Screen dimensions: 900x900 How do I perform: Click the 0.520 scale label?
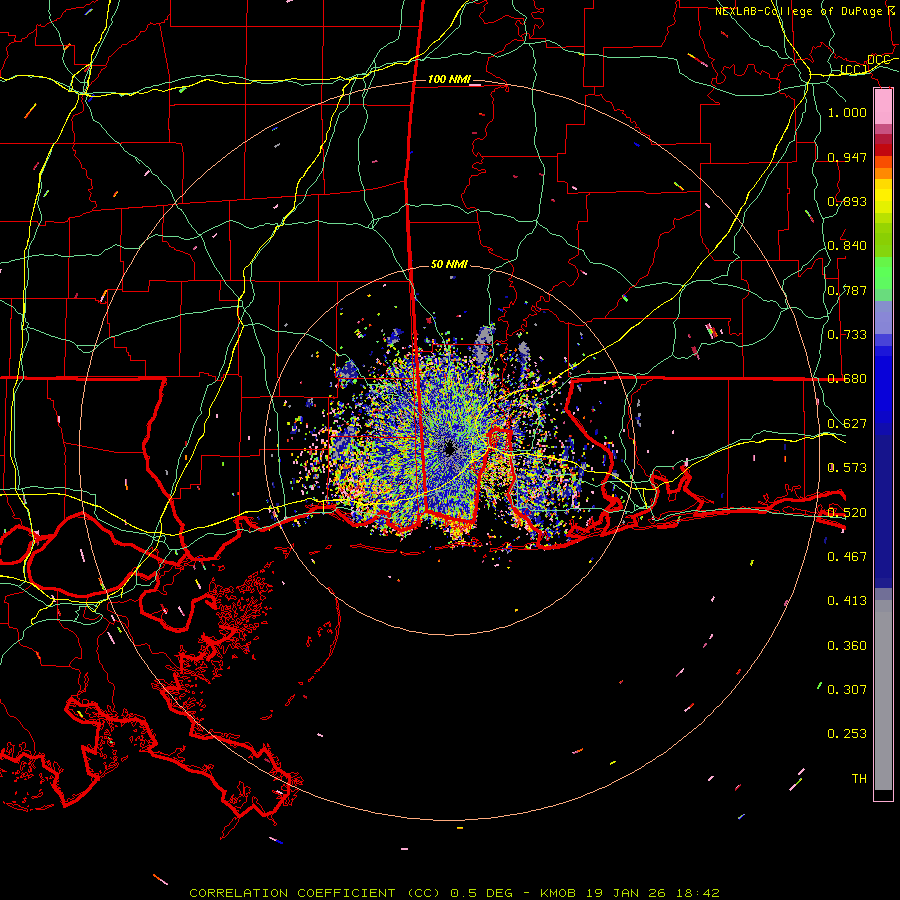[x=847, y=513]
